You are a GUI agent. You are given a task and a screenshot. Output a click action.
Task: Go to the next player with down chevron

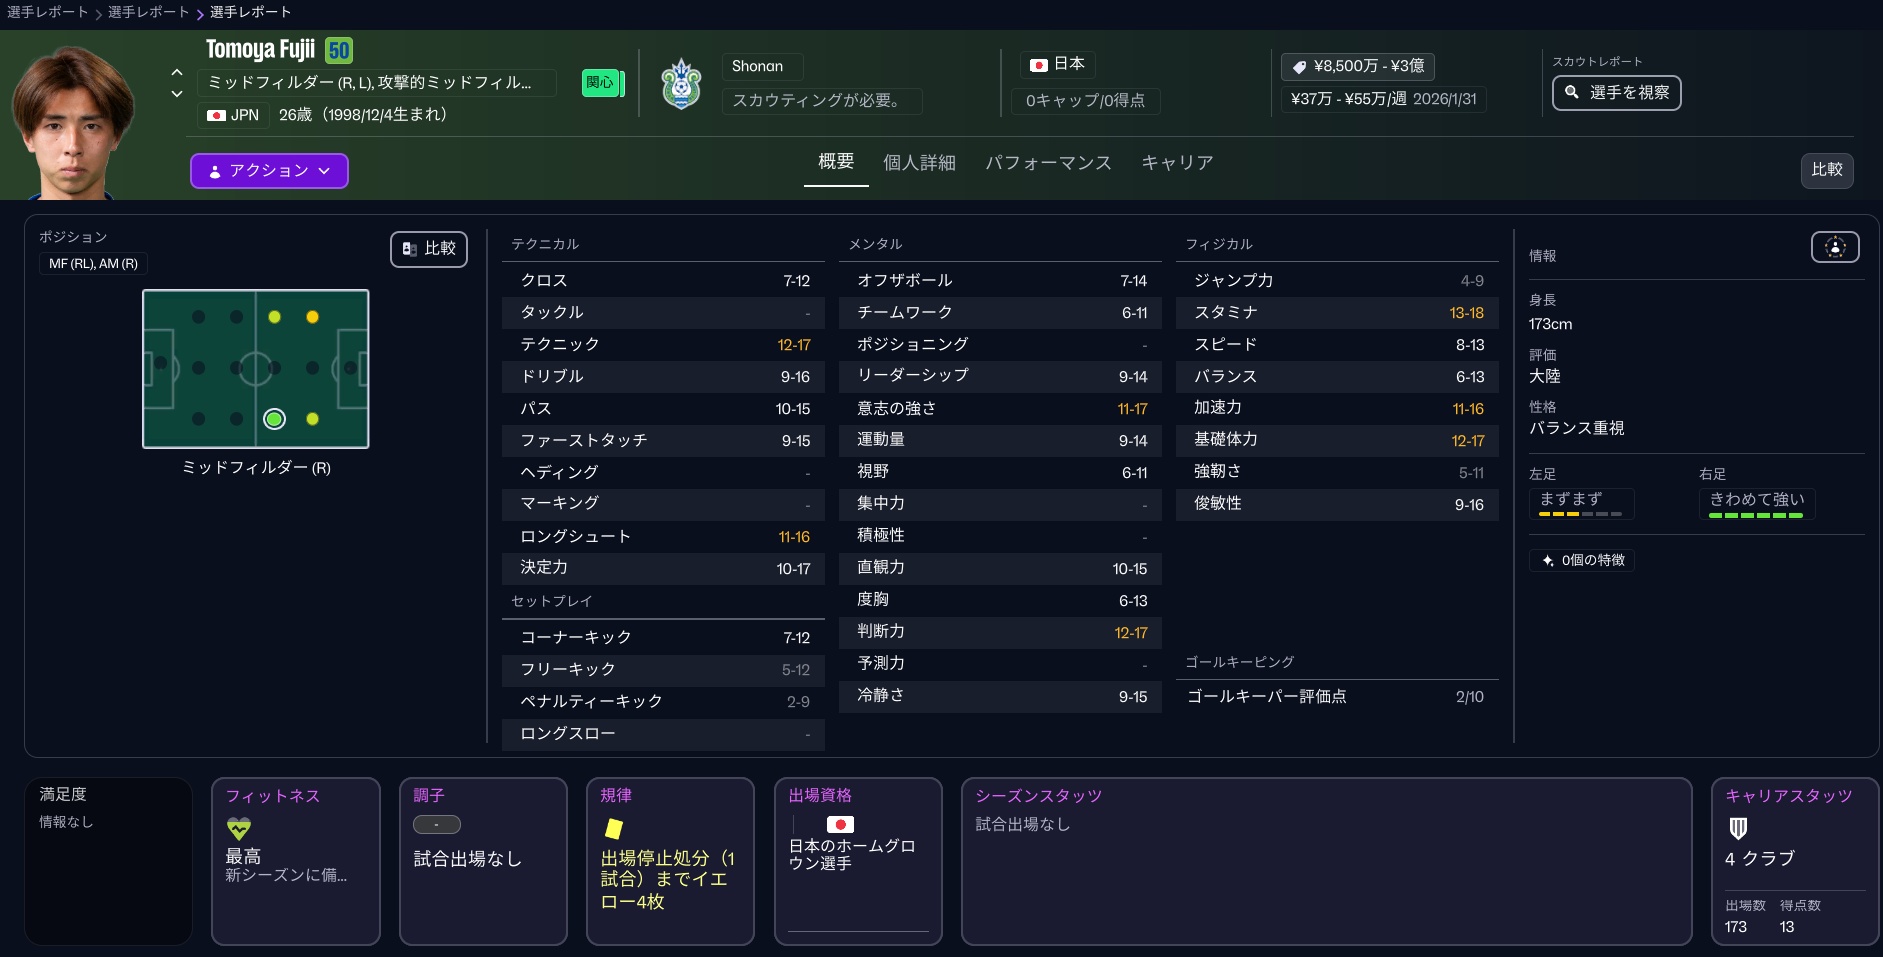pos(177,94)
